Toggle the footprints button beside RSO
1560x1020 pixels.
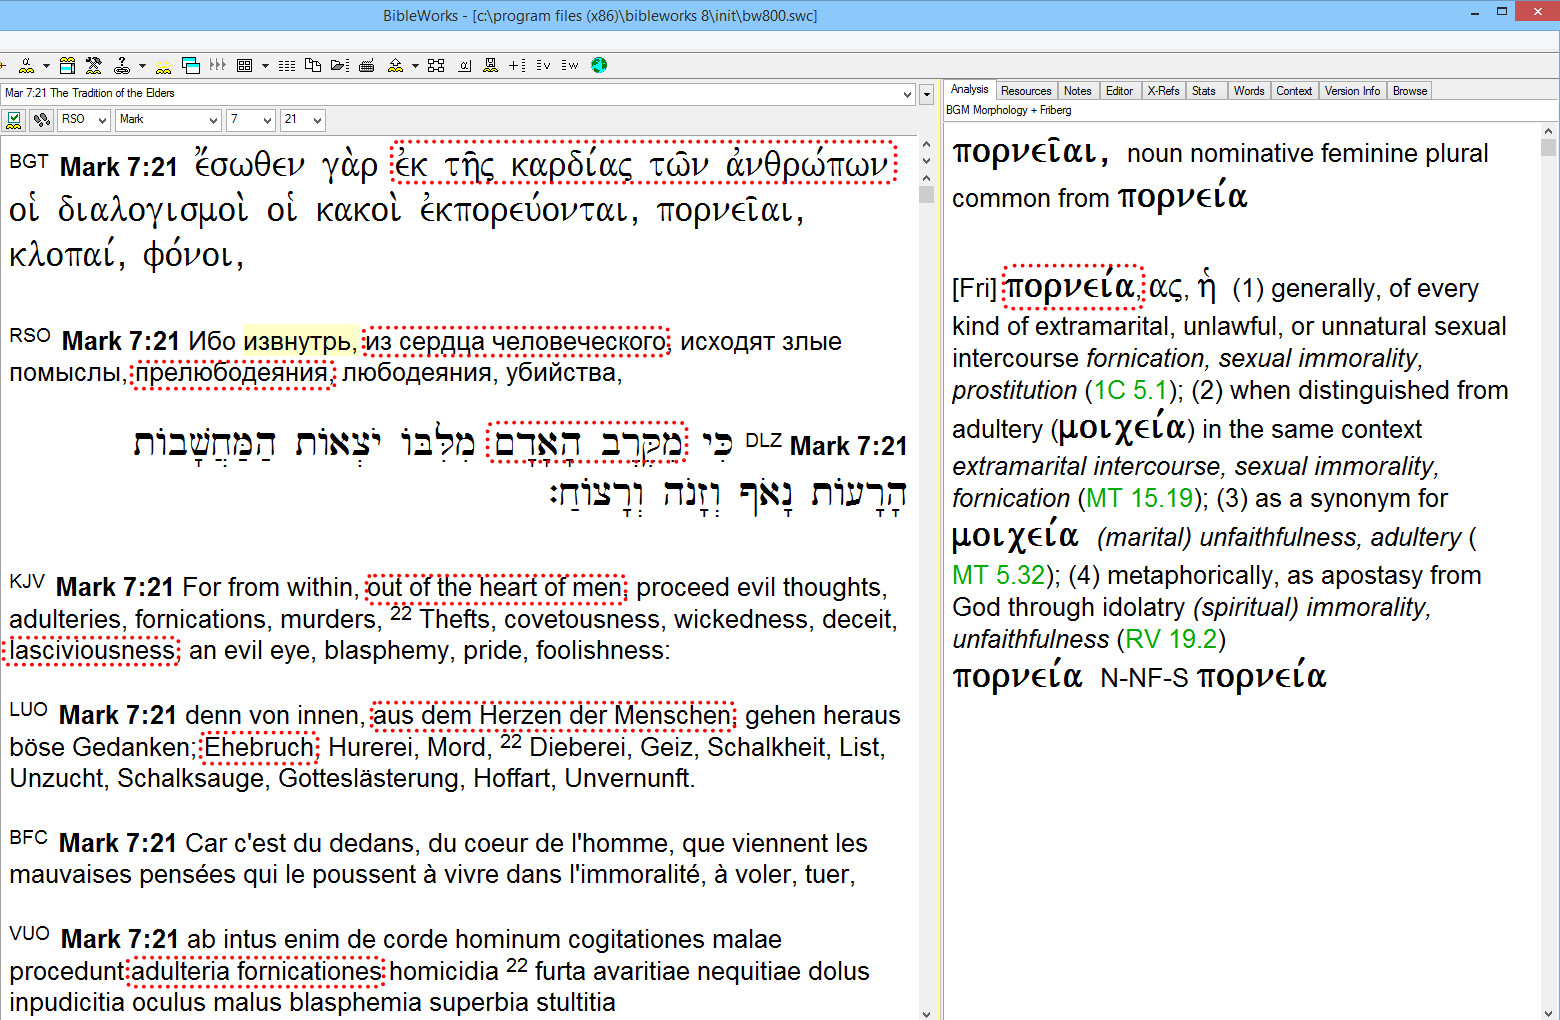click(x=41, y=120)
